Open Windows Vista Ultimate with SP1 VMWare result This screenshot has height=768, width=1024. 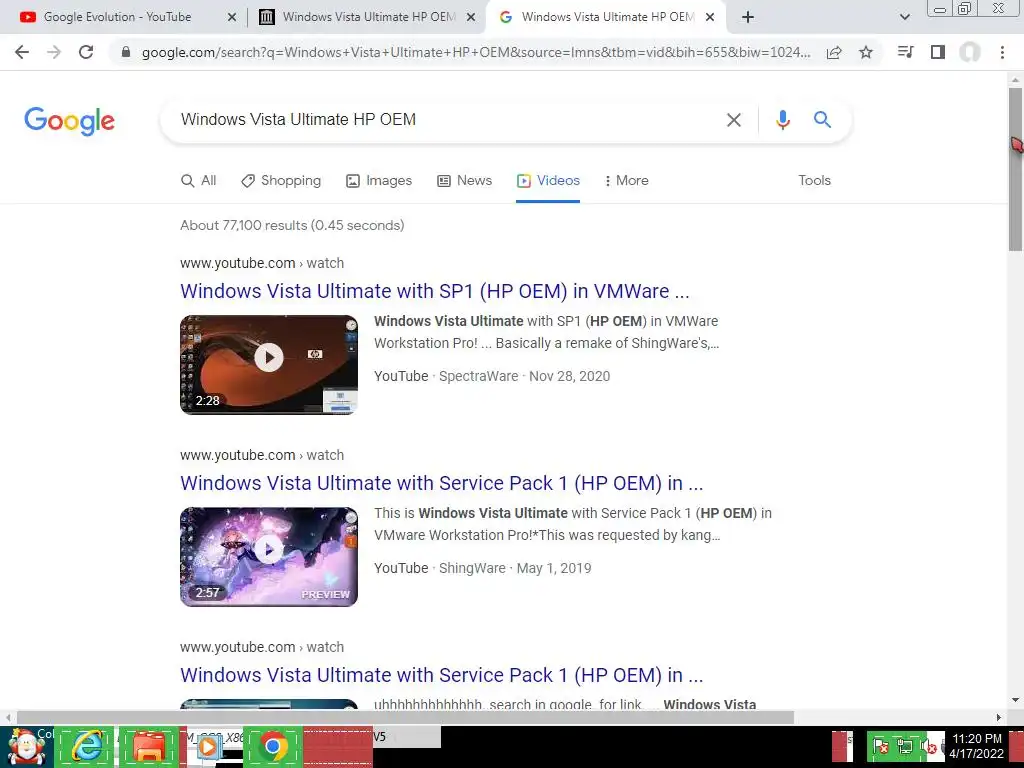(435, 291)
